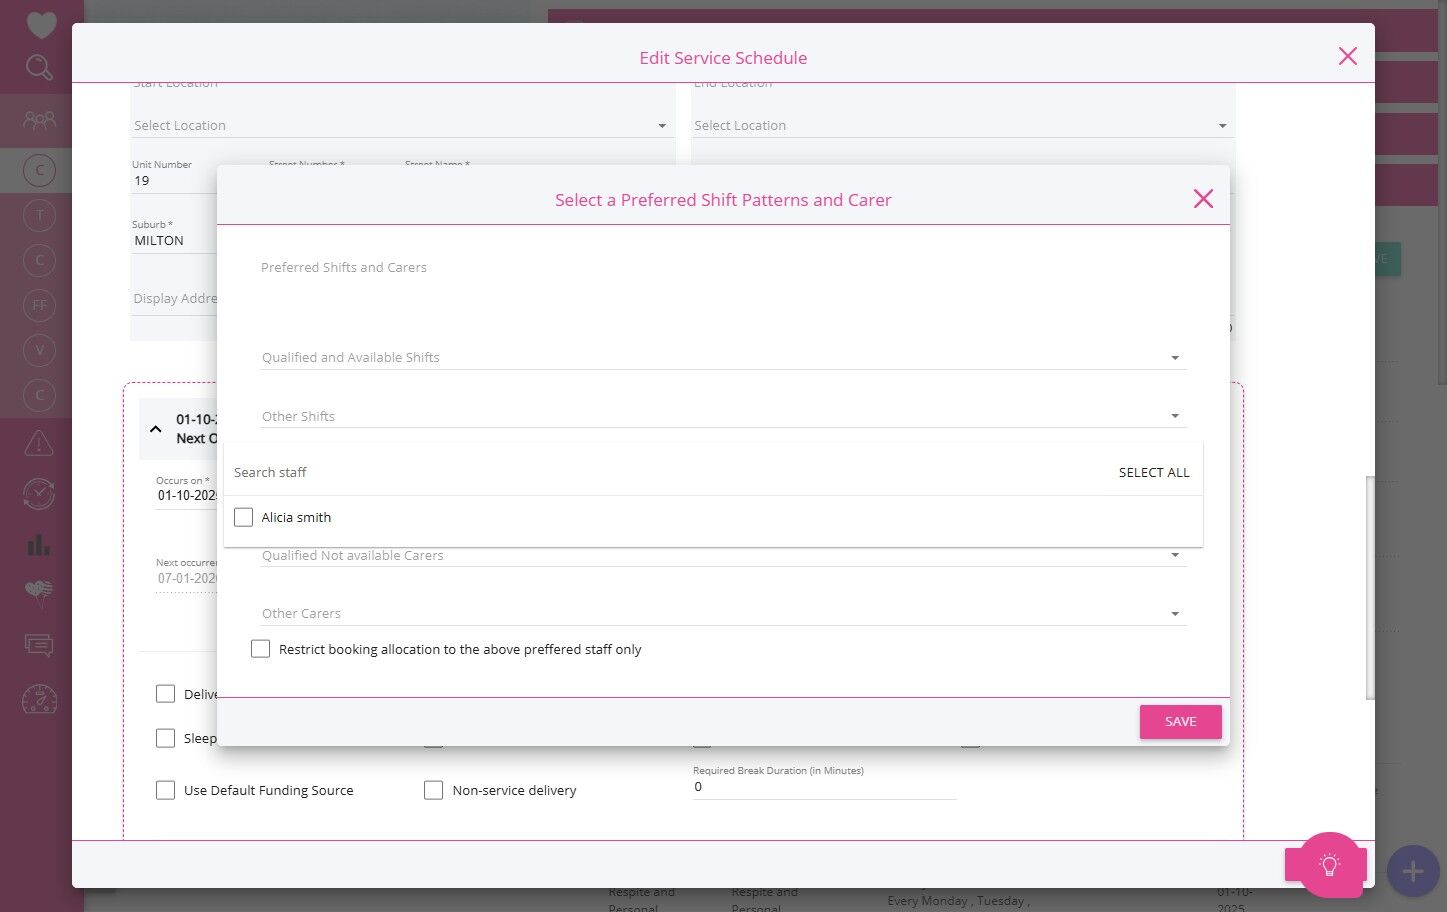Open the chat messages sidebar icon
Screen dimensions: 1447x912
coord(39,645)
